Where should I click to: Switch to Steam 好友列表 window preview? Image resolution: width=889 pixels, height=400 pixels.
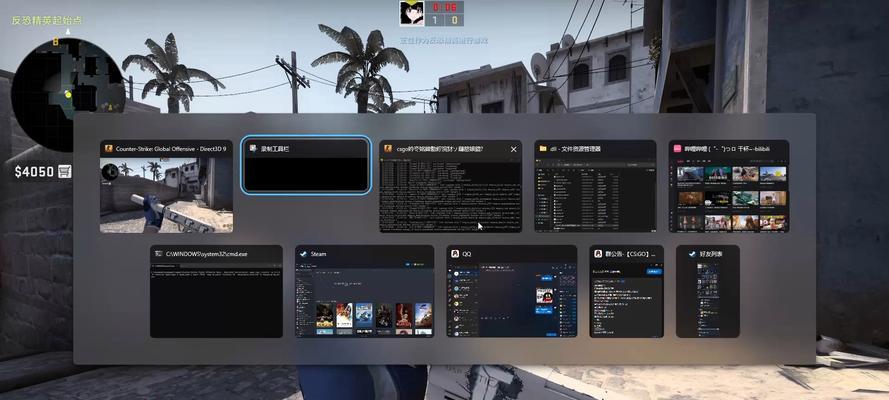coord(708,291)
